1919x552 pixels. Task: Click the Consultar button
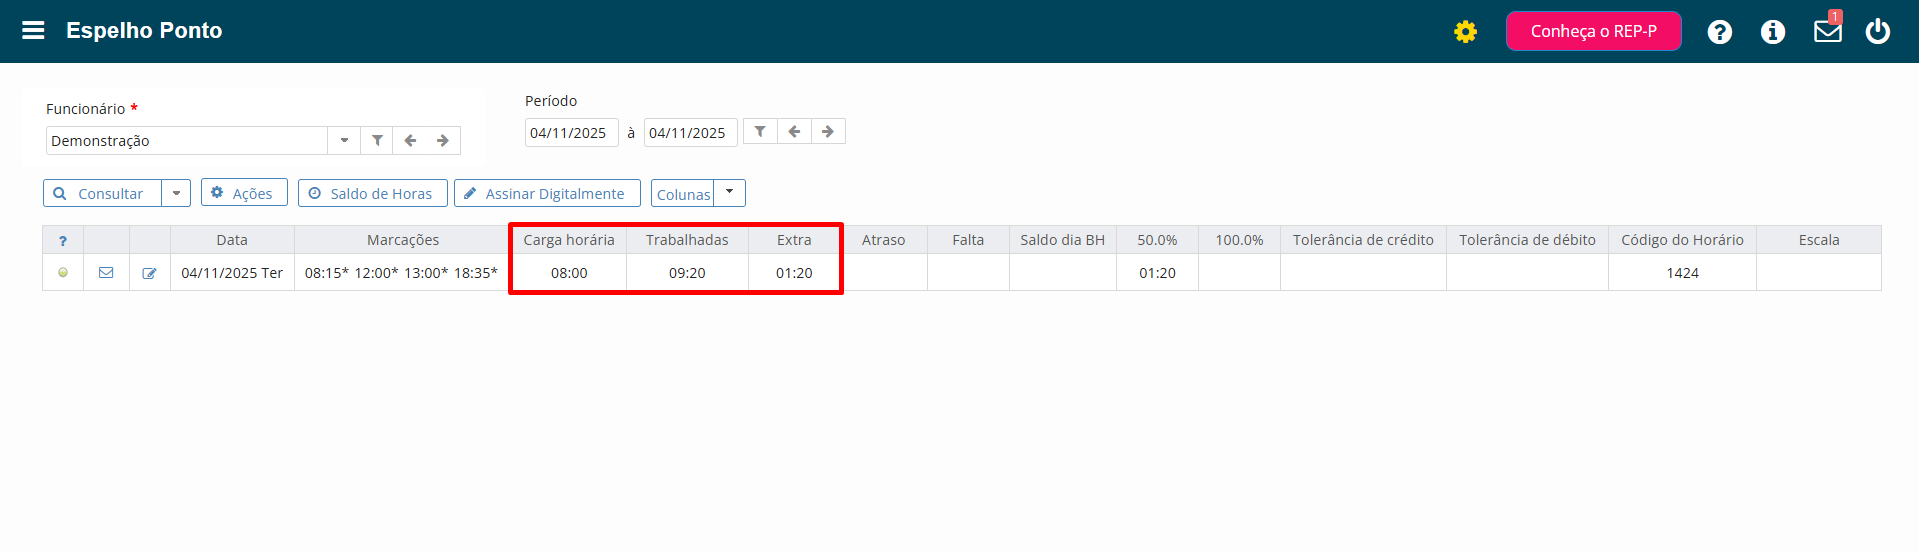[102, 193]
